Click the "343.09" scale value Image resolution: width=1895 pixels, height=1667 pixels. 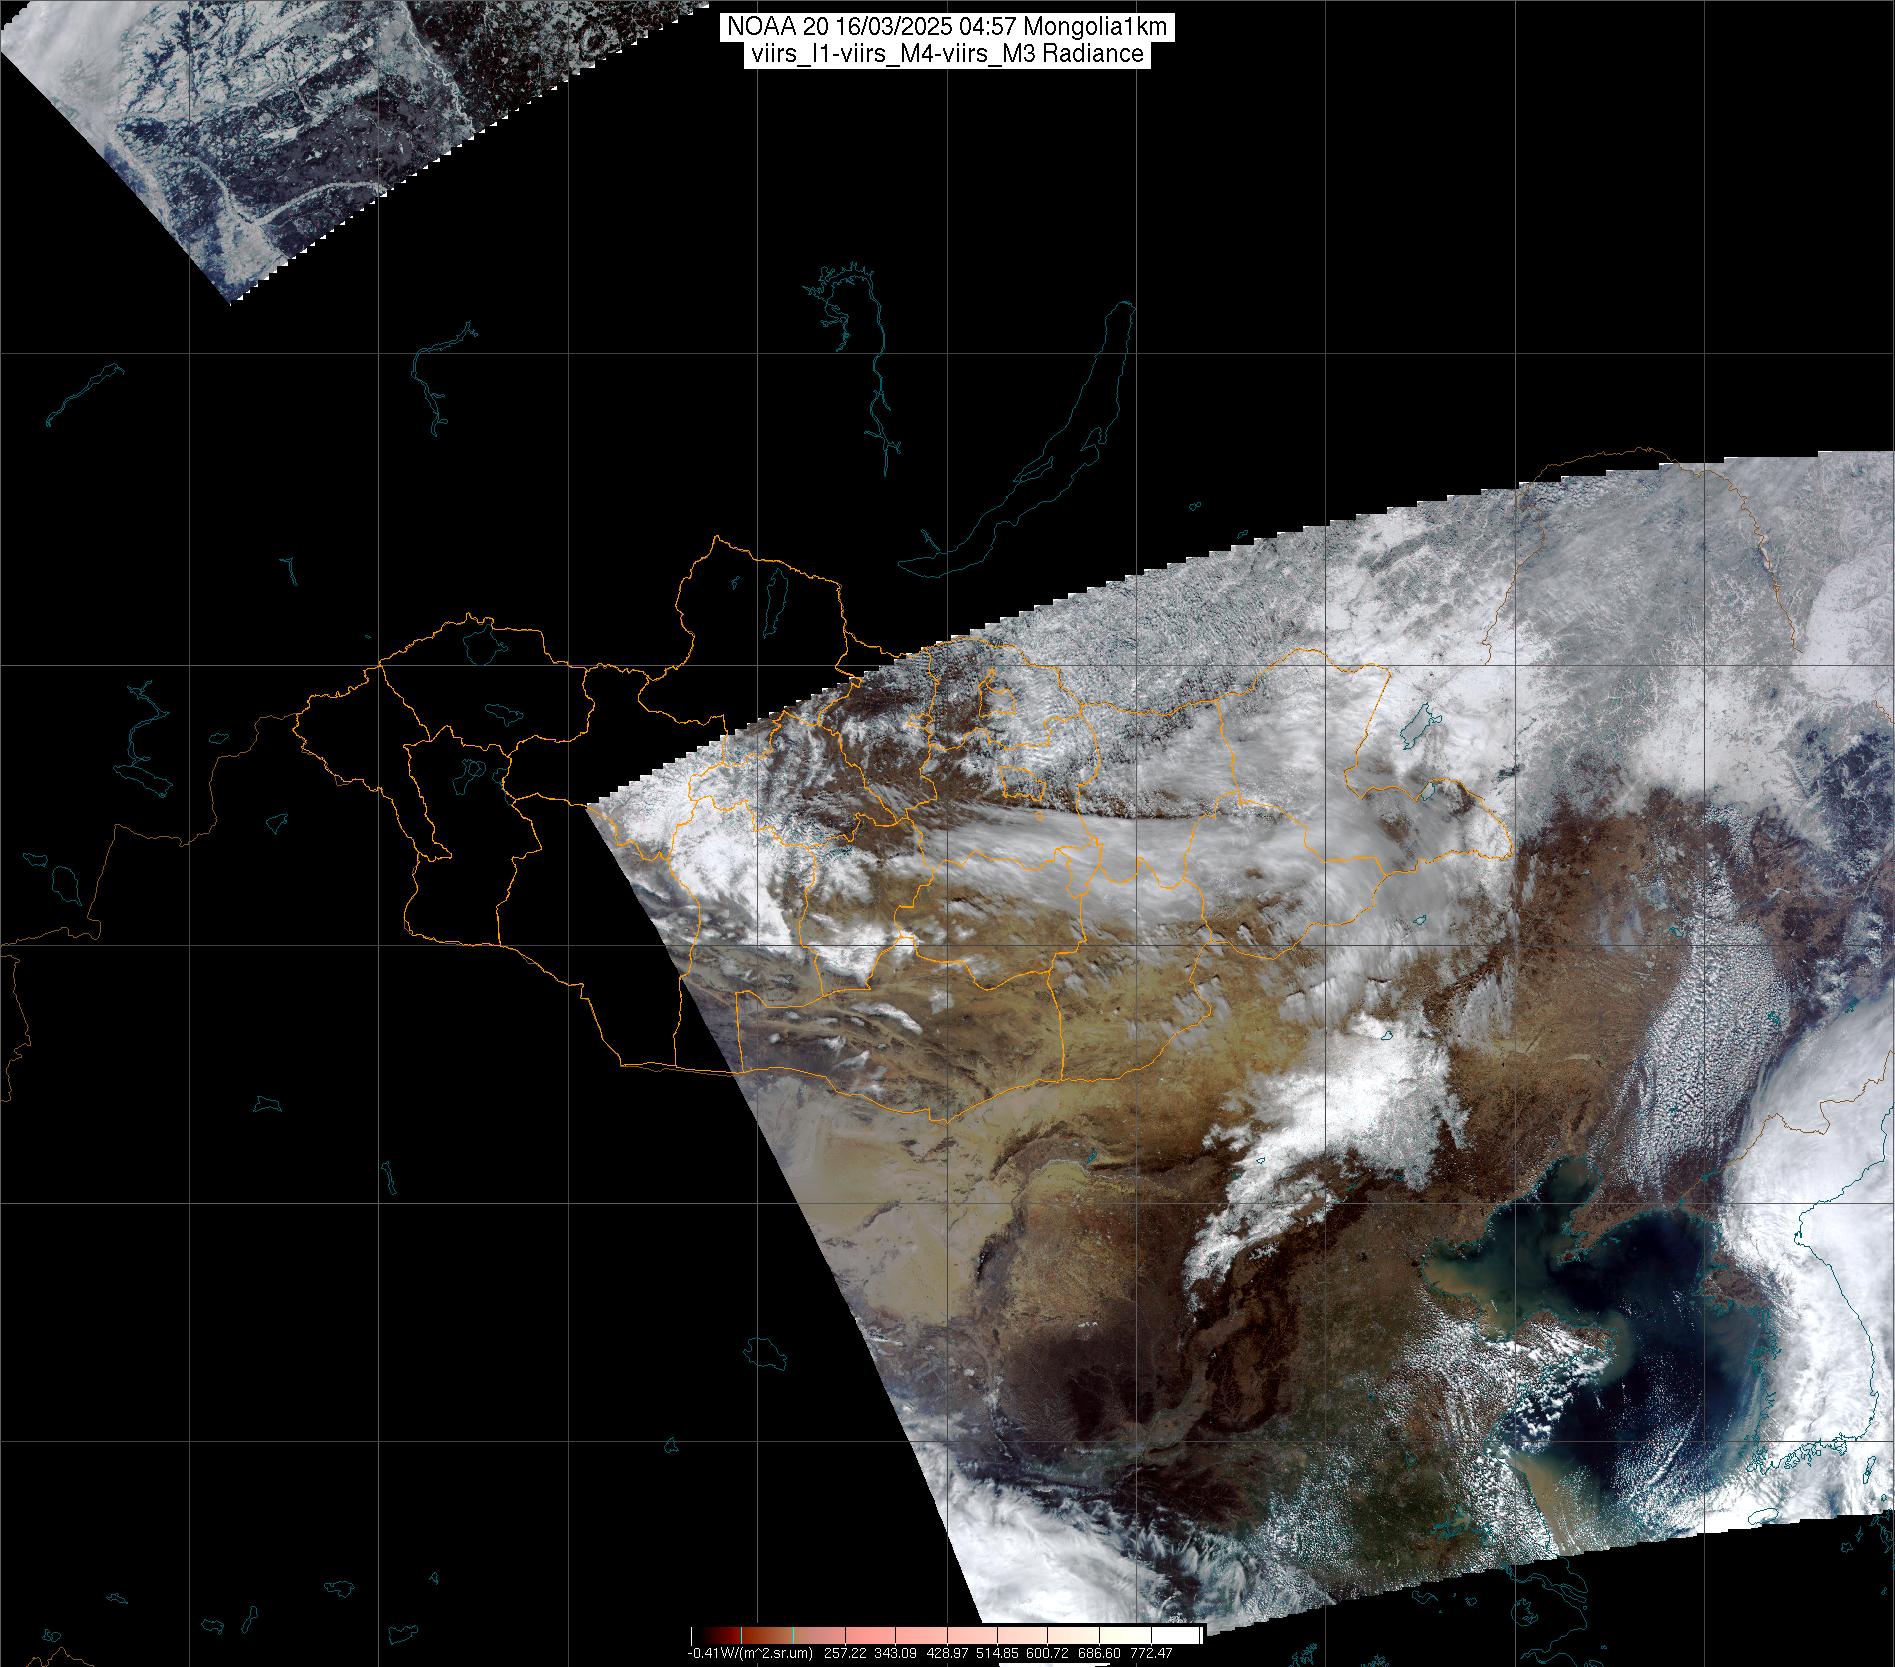(895, 1653)
